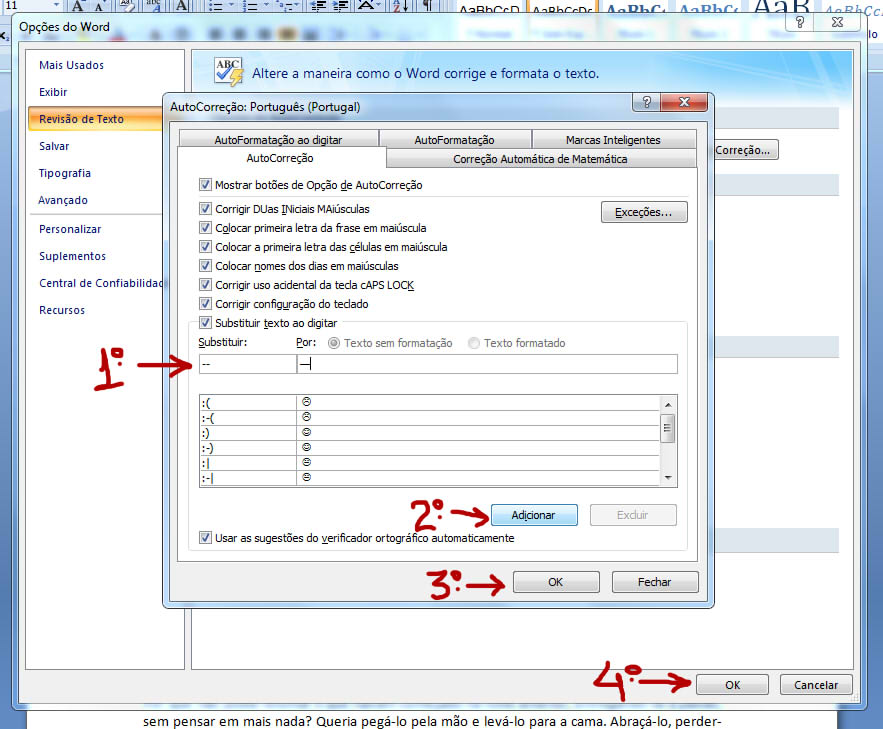Click the sort A-Z icon in the ribbon
The width and height of the screenshot is (883, 729).
pos(399,6)
